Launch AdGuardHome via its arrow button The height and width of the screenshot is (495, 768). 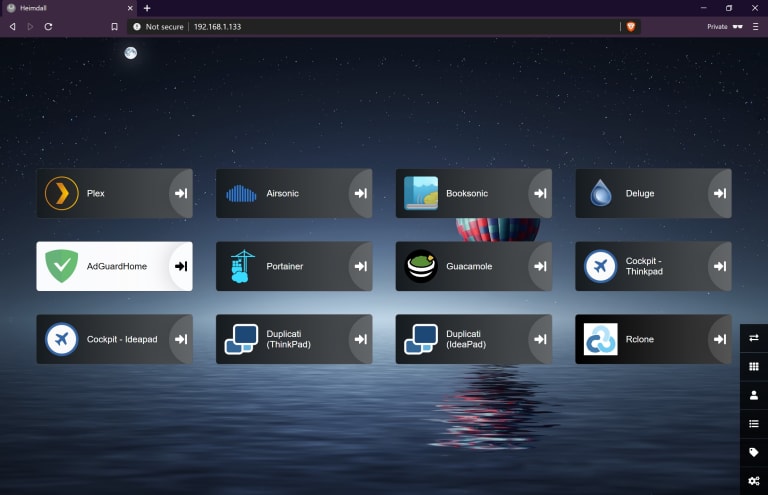pos(181,266)
